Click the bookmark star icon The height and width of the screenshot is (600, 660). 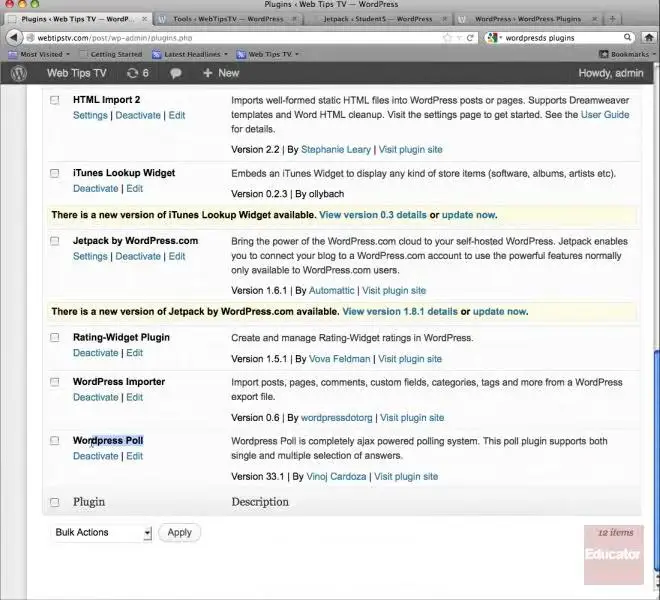point(447,38)
